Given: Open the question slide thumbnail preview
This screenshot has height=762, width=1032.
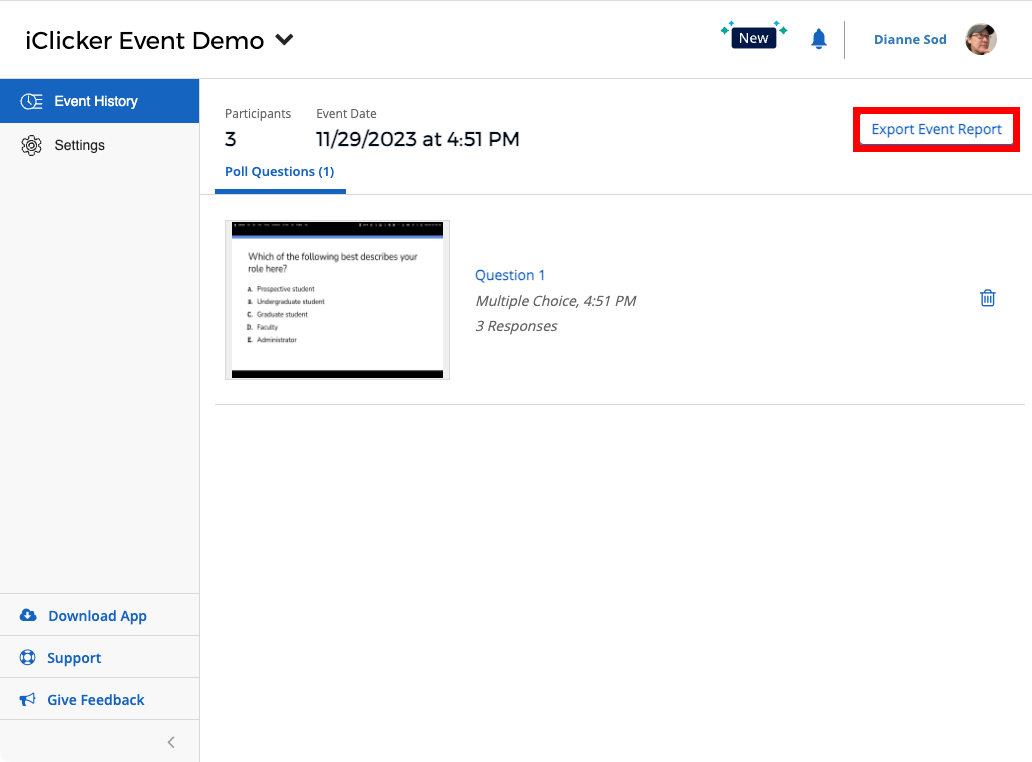Looking at the screenshot, I should pos(337,300).
